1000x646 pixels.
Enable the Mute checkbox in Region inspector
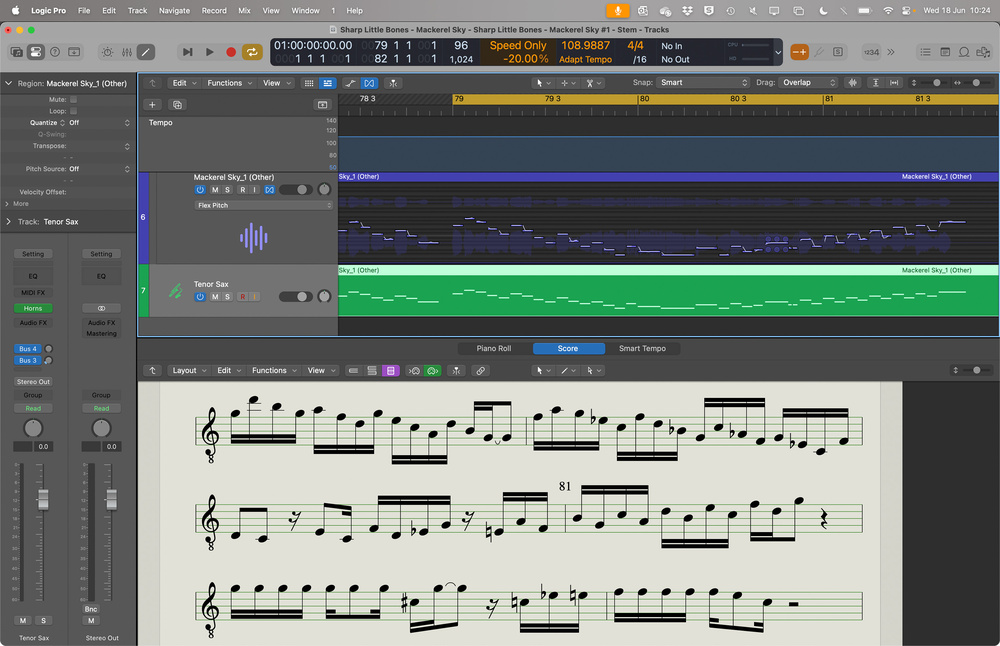click(73, 100)
